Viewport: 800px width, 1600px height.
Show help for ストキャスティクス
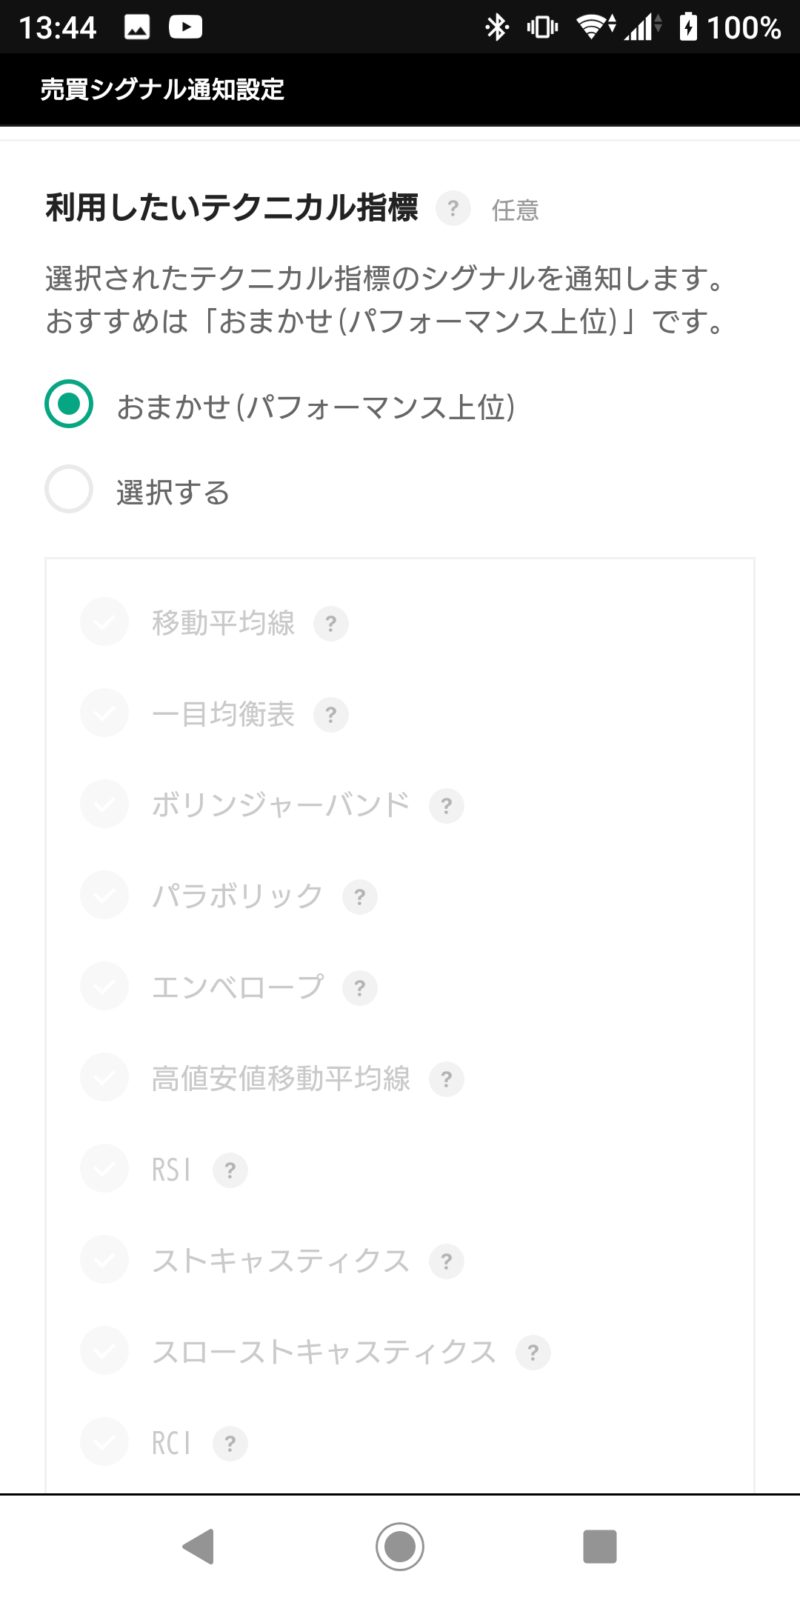tap(446, 1261)
